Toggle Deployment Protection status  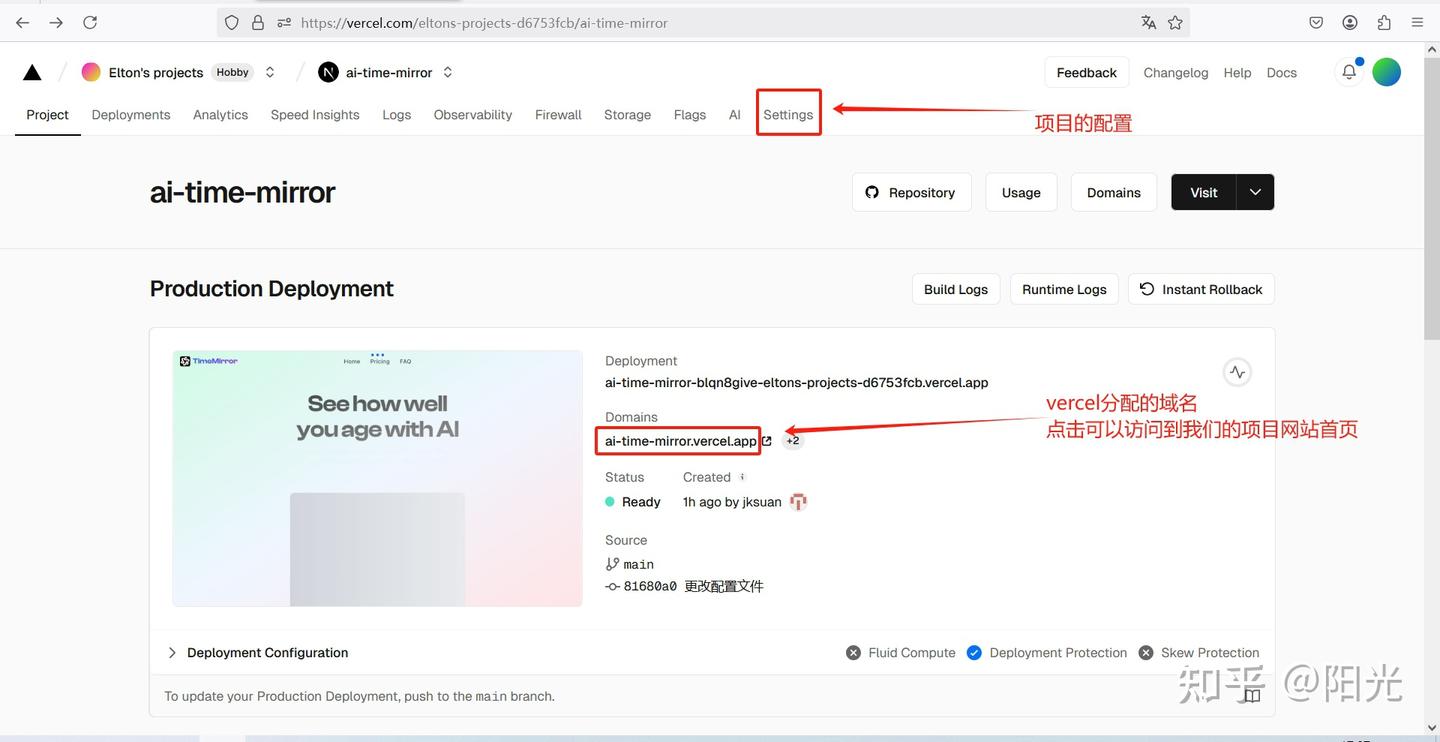(x=974, y=652)
